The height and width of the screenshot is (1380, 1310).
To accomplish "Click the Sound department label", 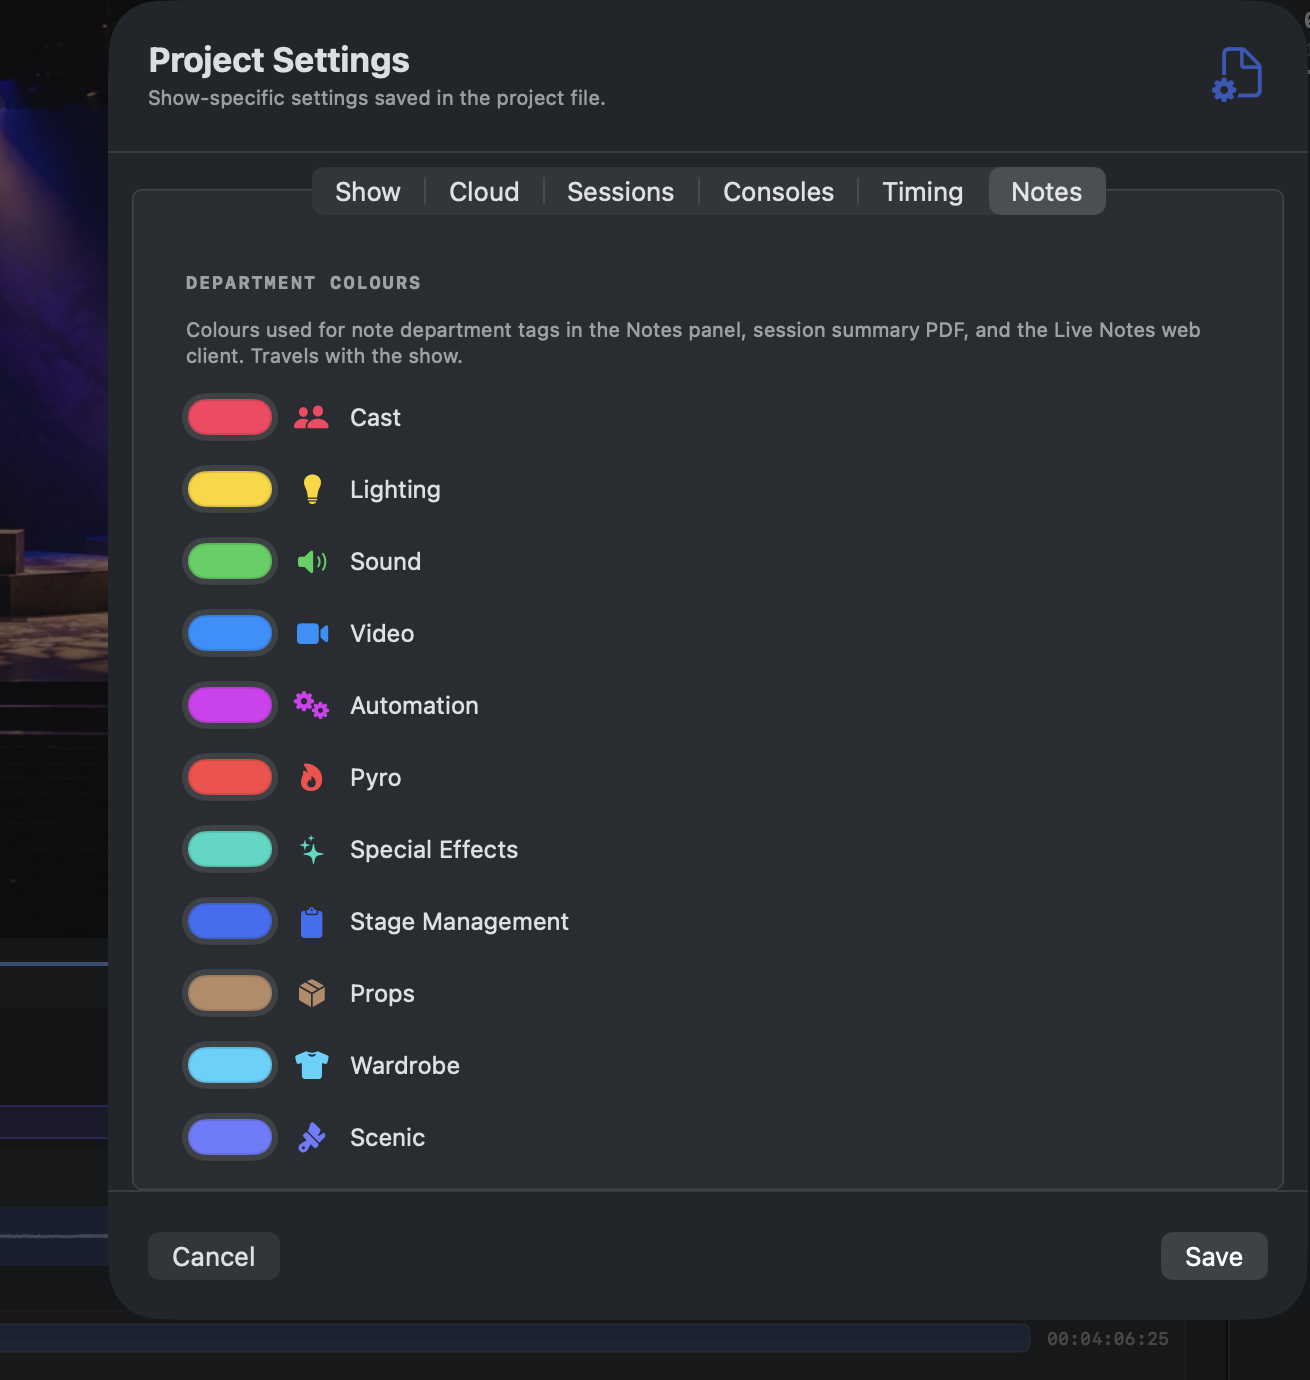I will click(385, 561).
